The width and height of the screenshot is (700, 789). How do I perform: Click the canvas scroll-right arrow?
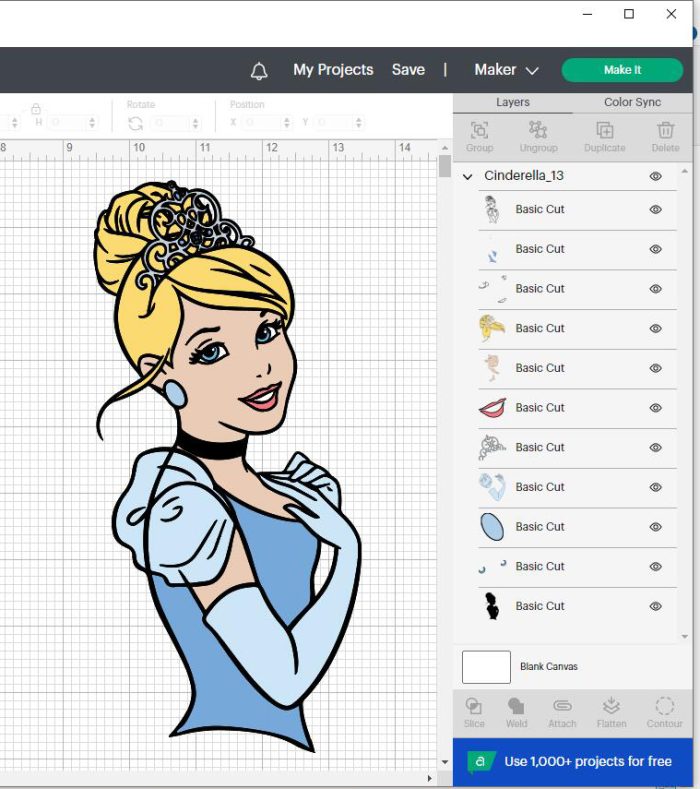(x=429, y=778)
